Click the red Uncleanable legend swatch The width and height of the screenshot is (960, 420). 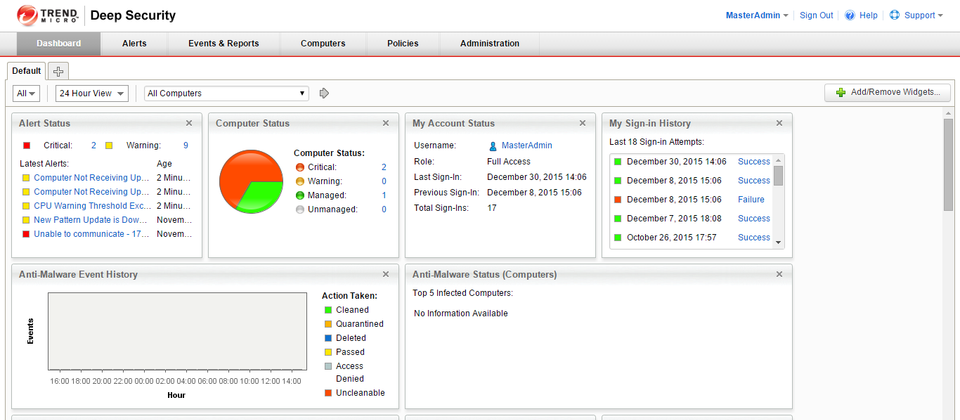click(328, 393)
